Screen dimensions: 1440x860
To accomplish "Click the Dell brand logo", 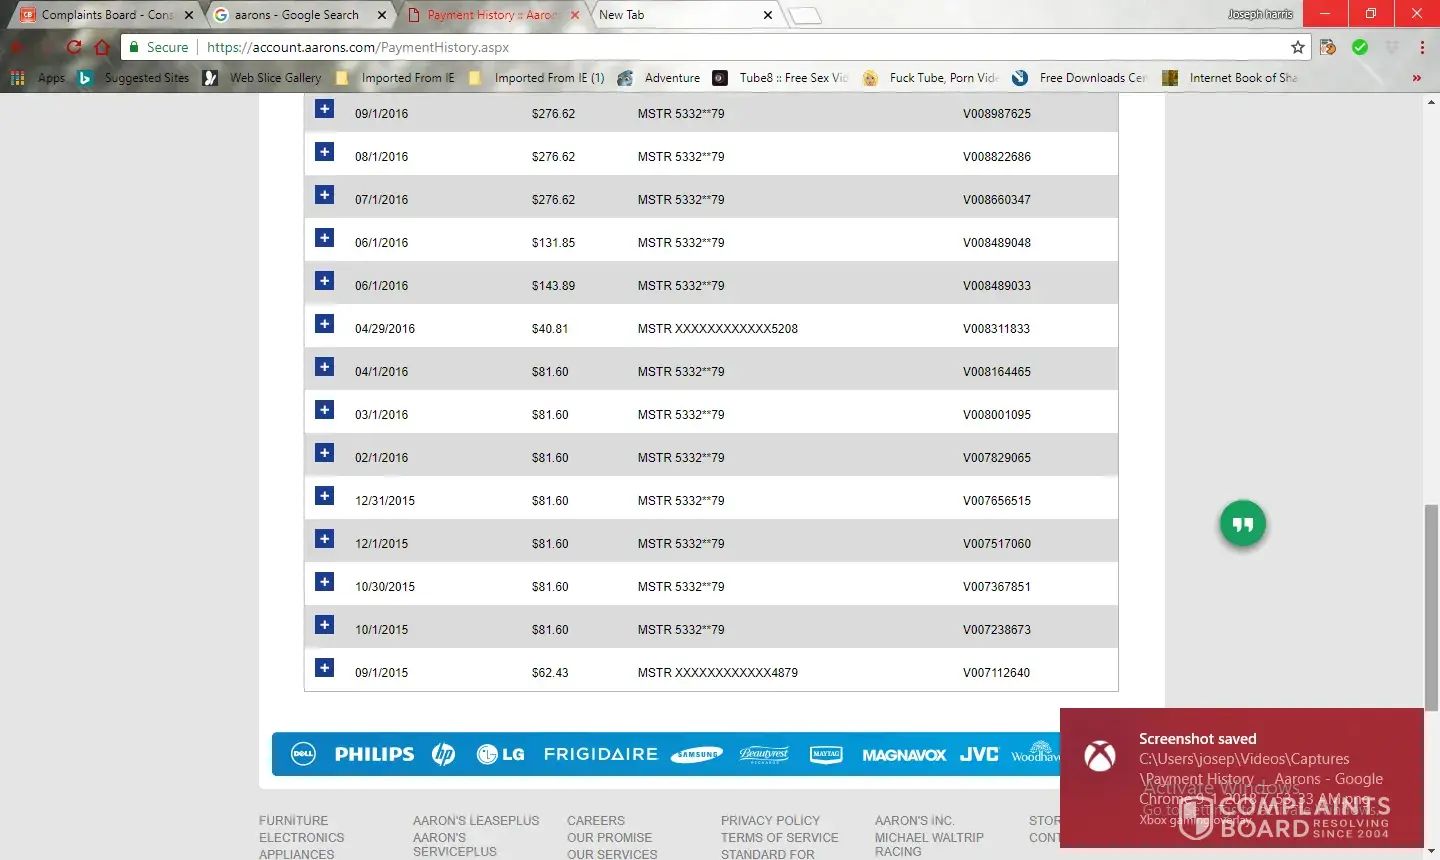I will click(303, 754).
